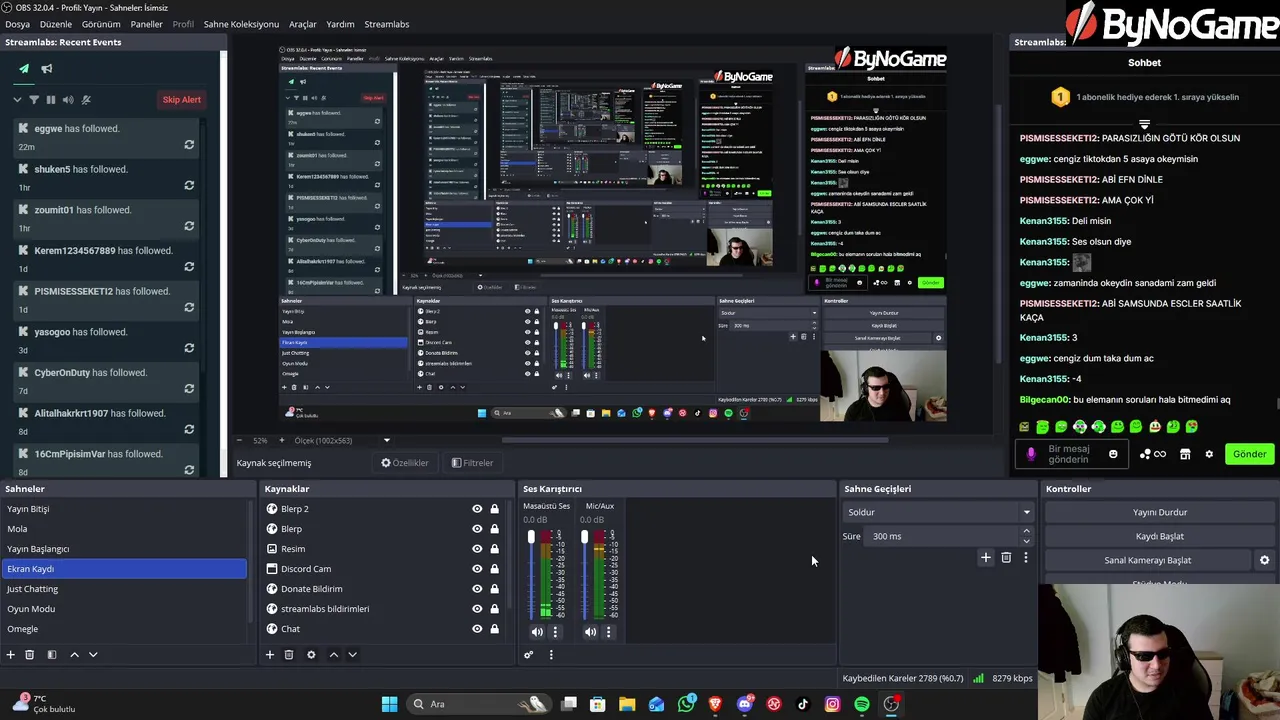The image size is (1280, 720).
Task: Open the event filter funnel icon
Action: point(34,99)
